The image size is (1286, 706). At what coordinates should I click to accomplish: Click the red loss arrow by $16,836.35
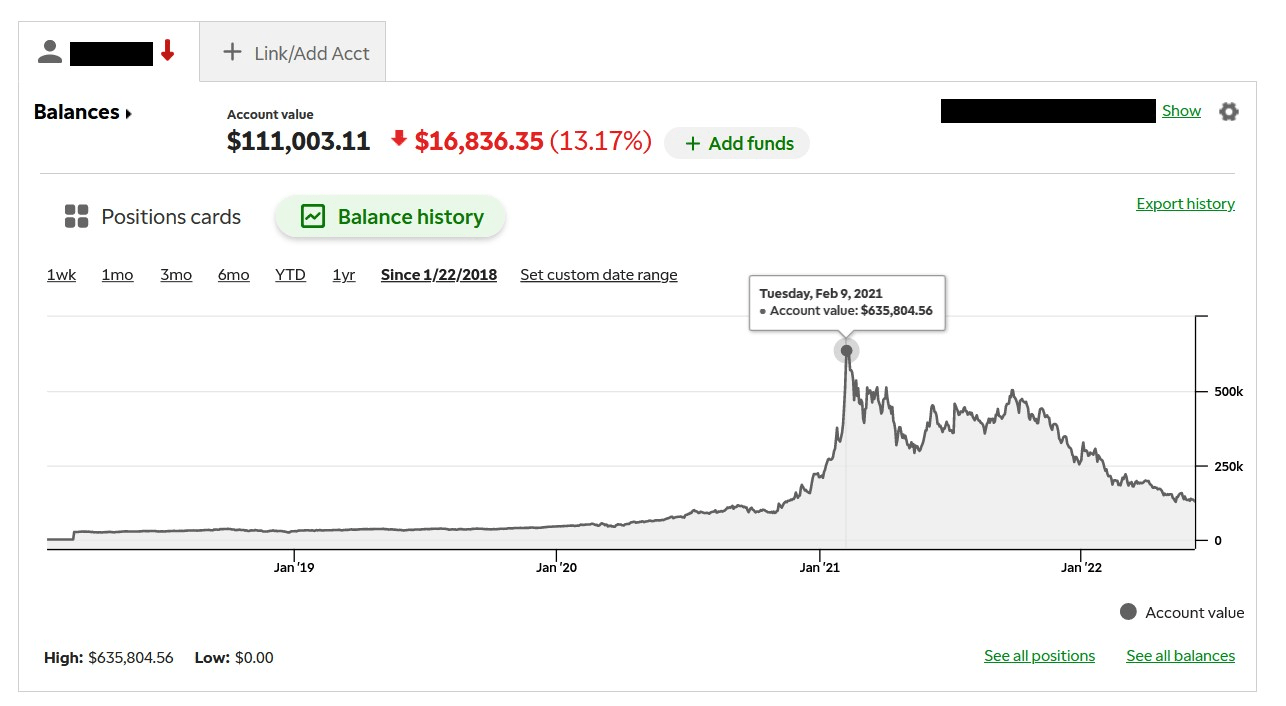[x=399, y=140]
